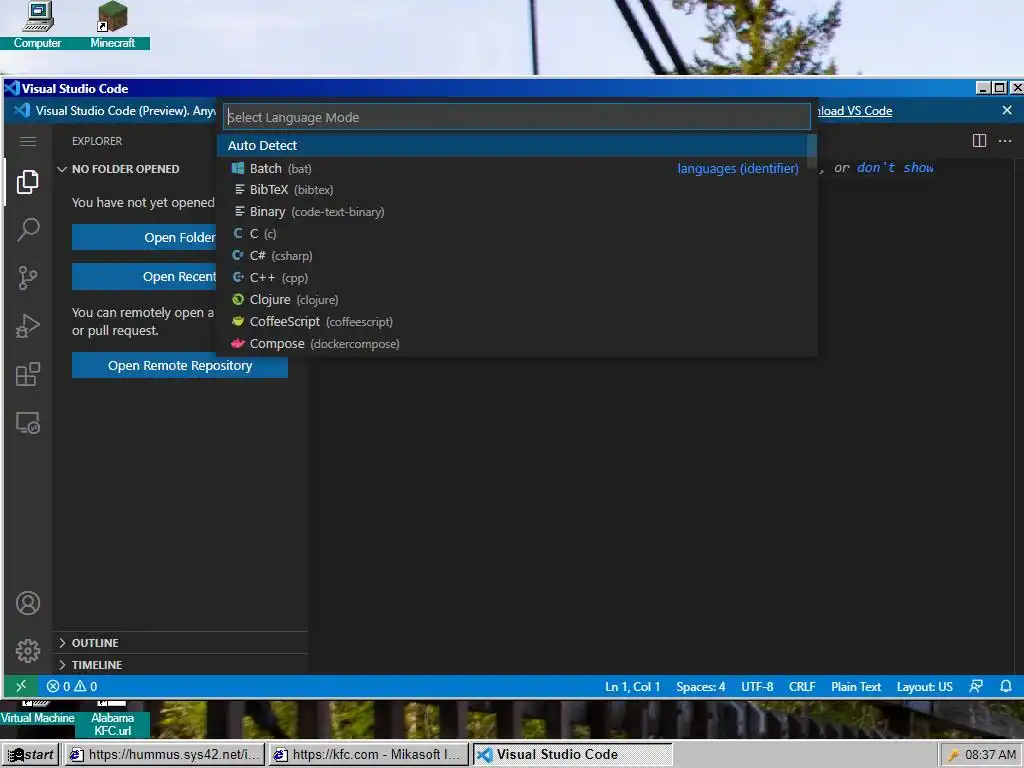Screen dimensions: 1024x768
Task: Click the EXPLORER panel title
Action: (97, 141)
